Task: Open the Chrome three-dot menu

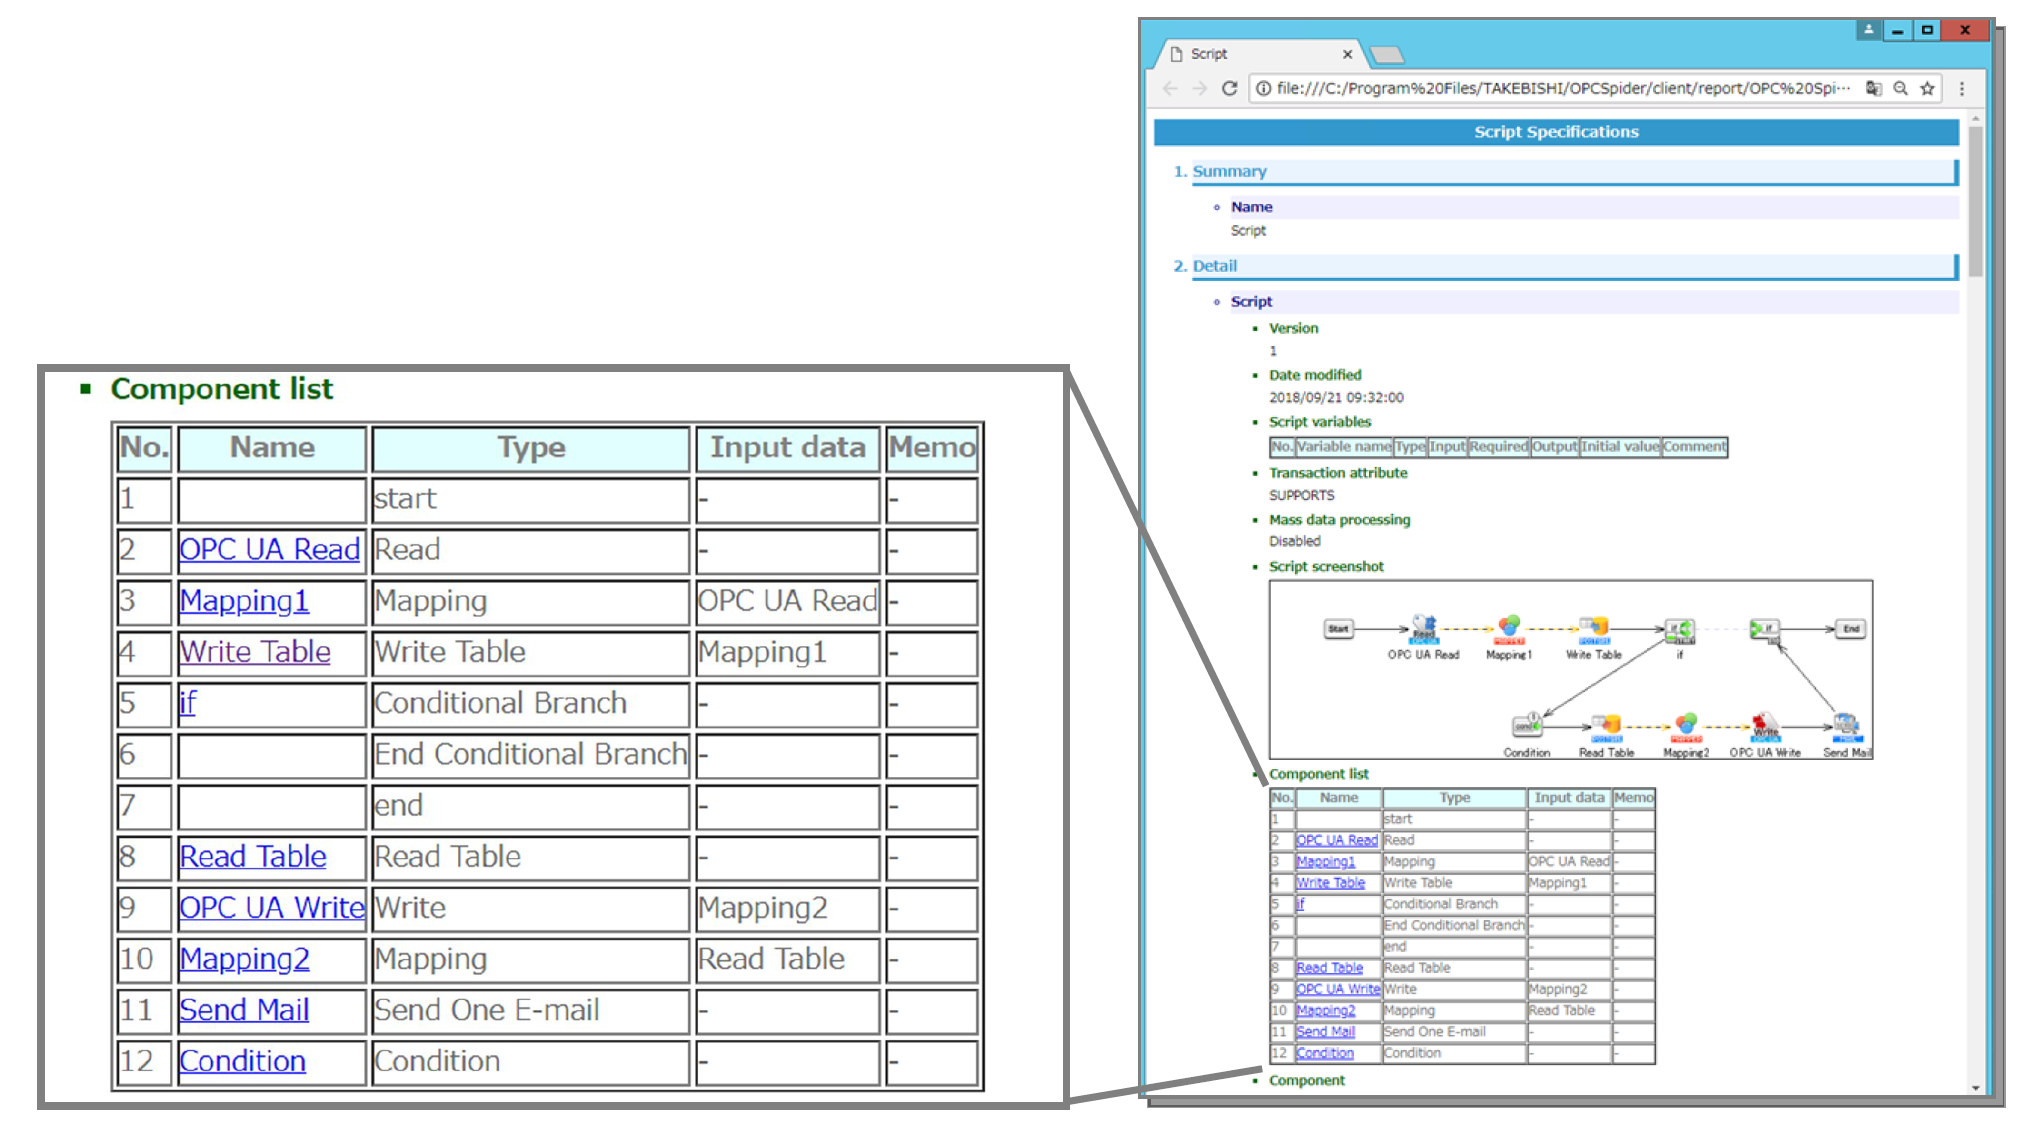Action: coord(1961,88)
